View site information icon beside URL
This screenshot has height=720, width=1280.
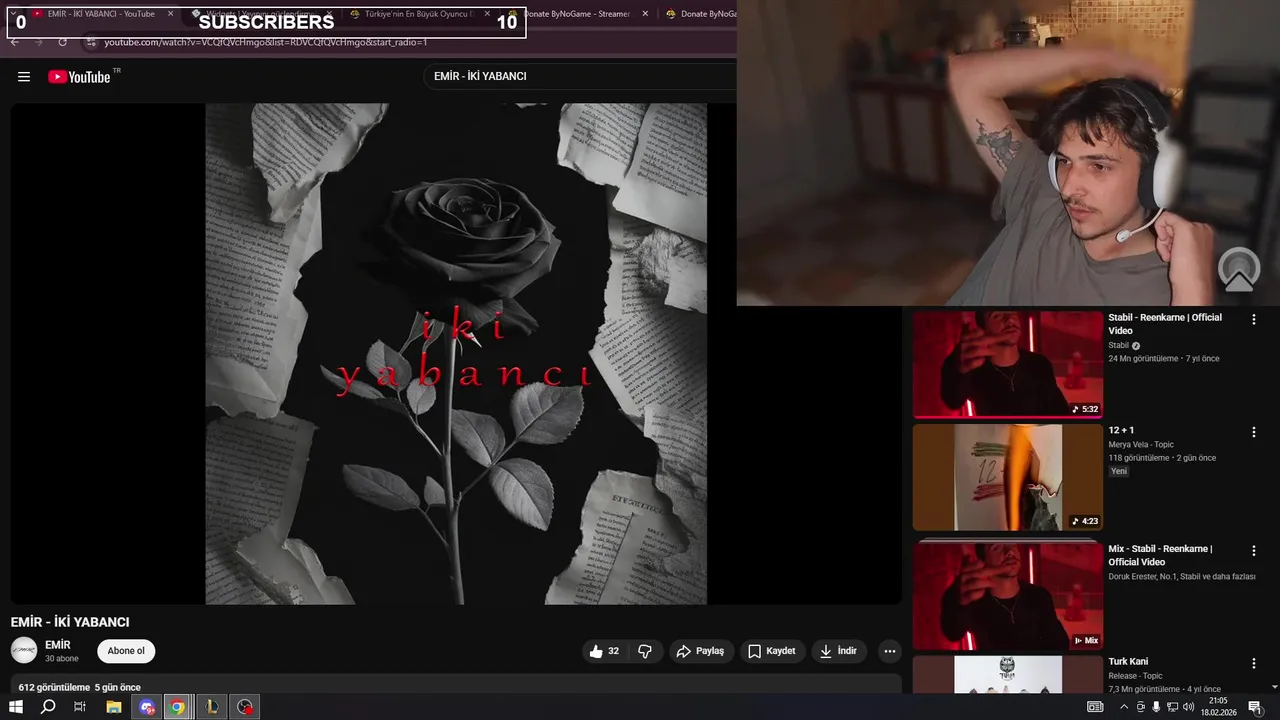(x=91, y=42)
